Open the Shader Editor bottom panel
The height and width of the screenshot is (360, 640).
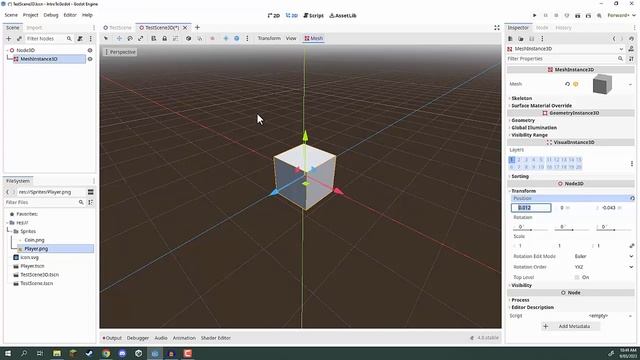[x=216, y=338]
